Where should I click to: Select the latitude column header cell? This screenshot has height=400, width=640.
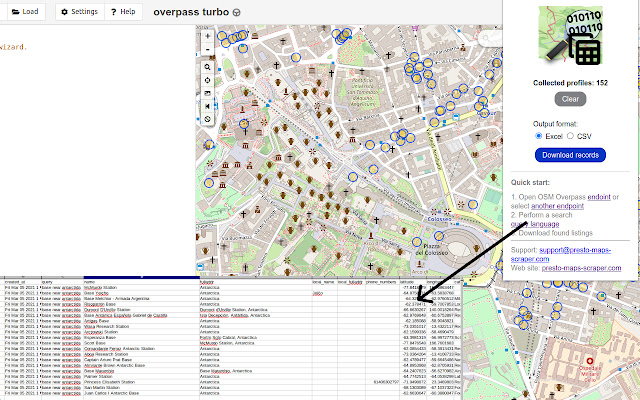pyautogui.click(x=413, y=282)
